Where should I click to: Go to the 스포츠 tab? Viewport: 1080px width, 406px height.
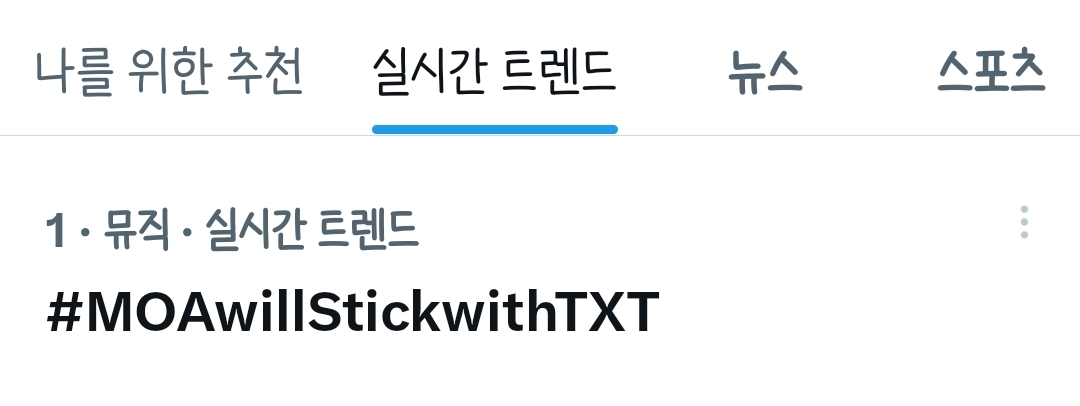coord(992,72)
